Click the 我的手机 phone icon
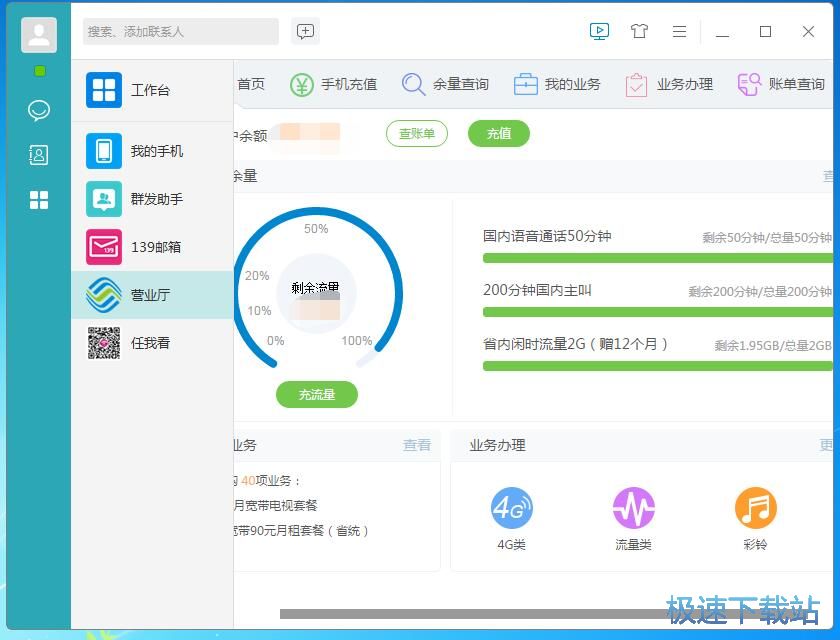This screenshot has width=840, height=640. 104,151
